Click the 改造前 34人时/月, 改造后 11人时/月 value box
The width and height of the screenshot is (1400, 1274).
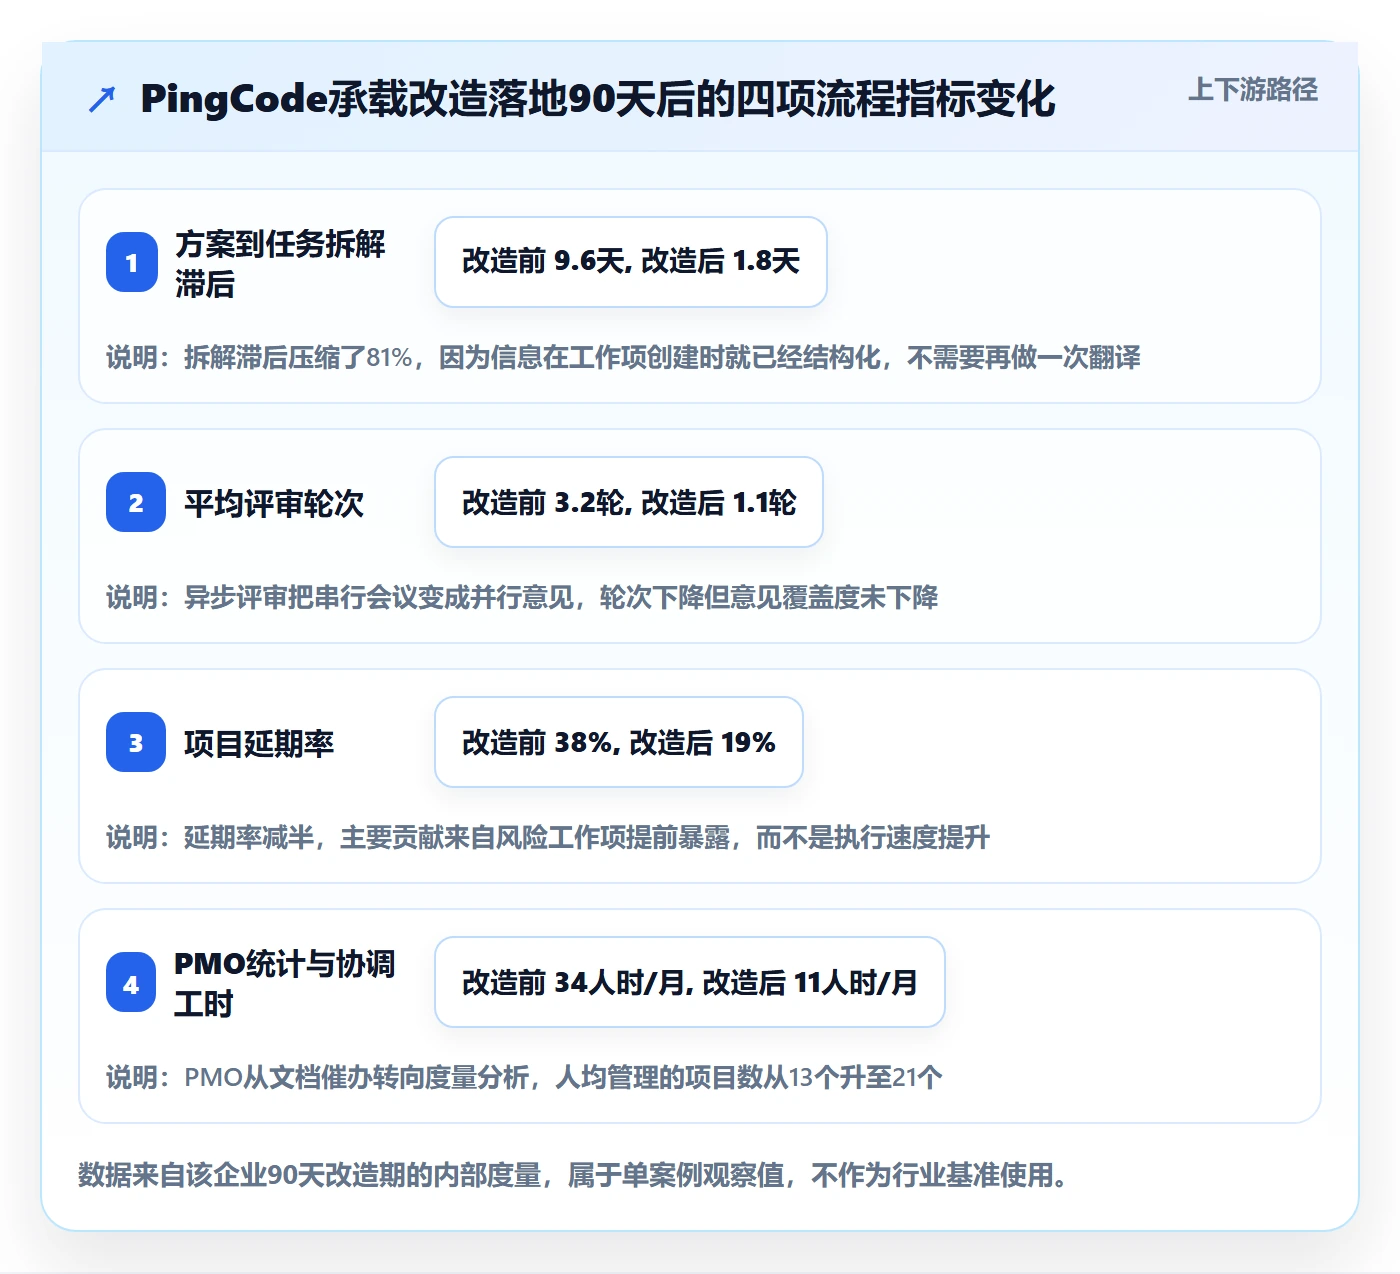click(x=690, y=982)
